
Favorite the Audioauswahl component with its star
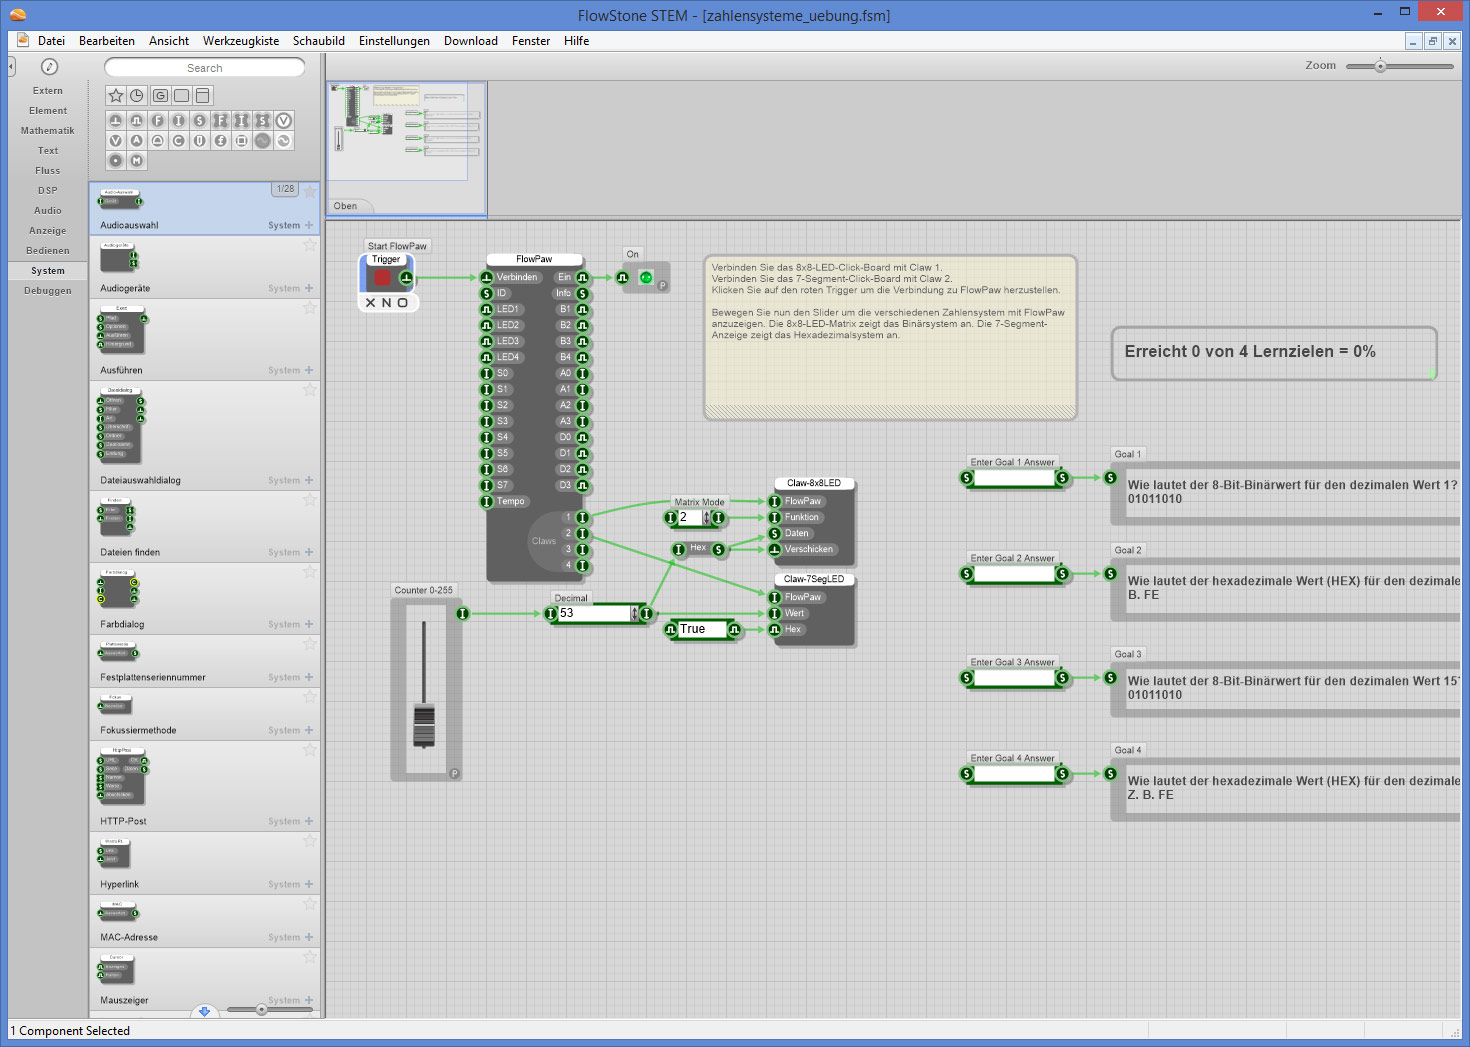pyautogui.click(x=310, y=191)
